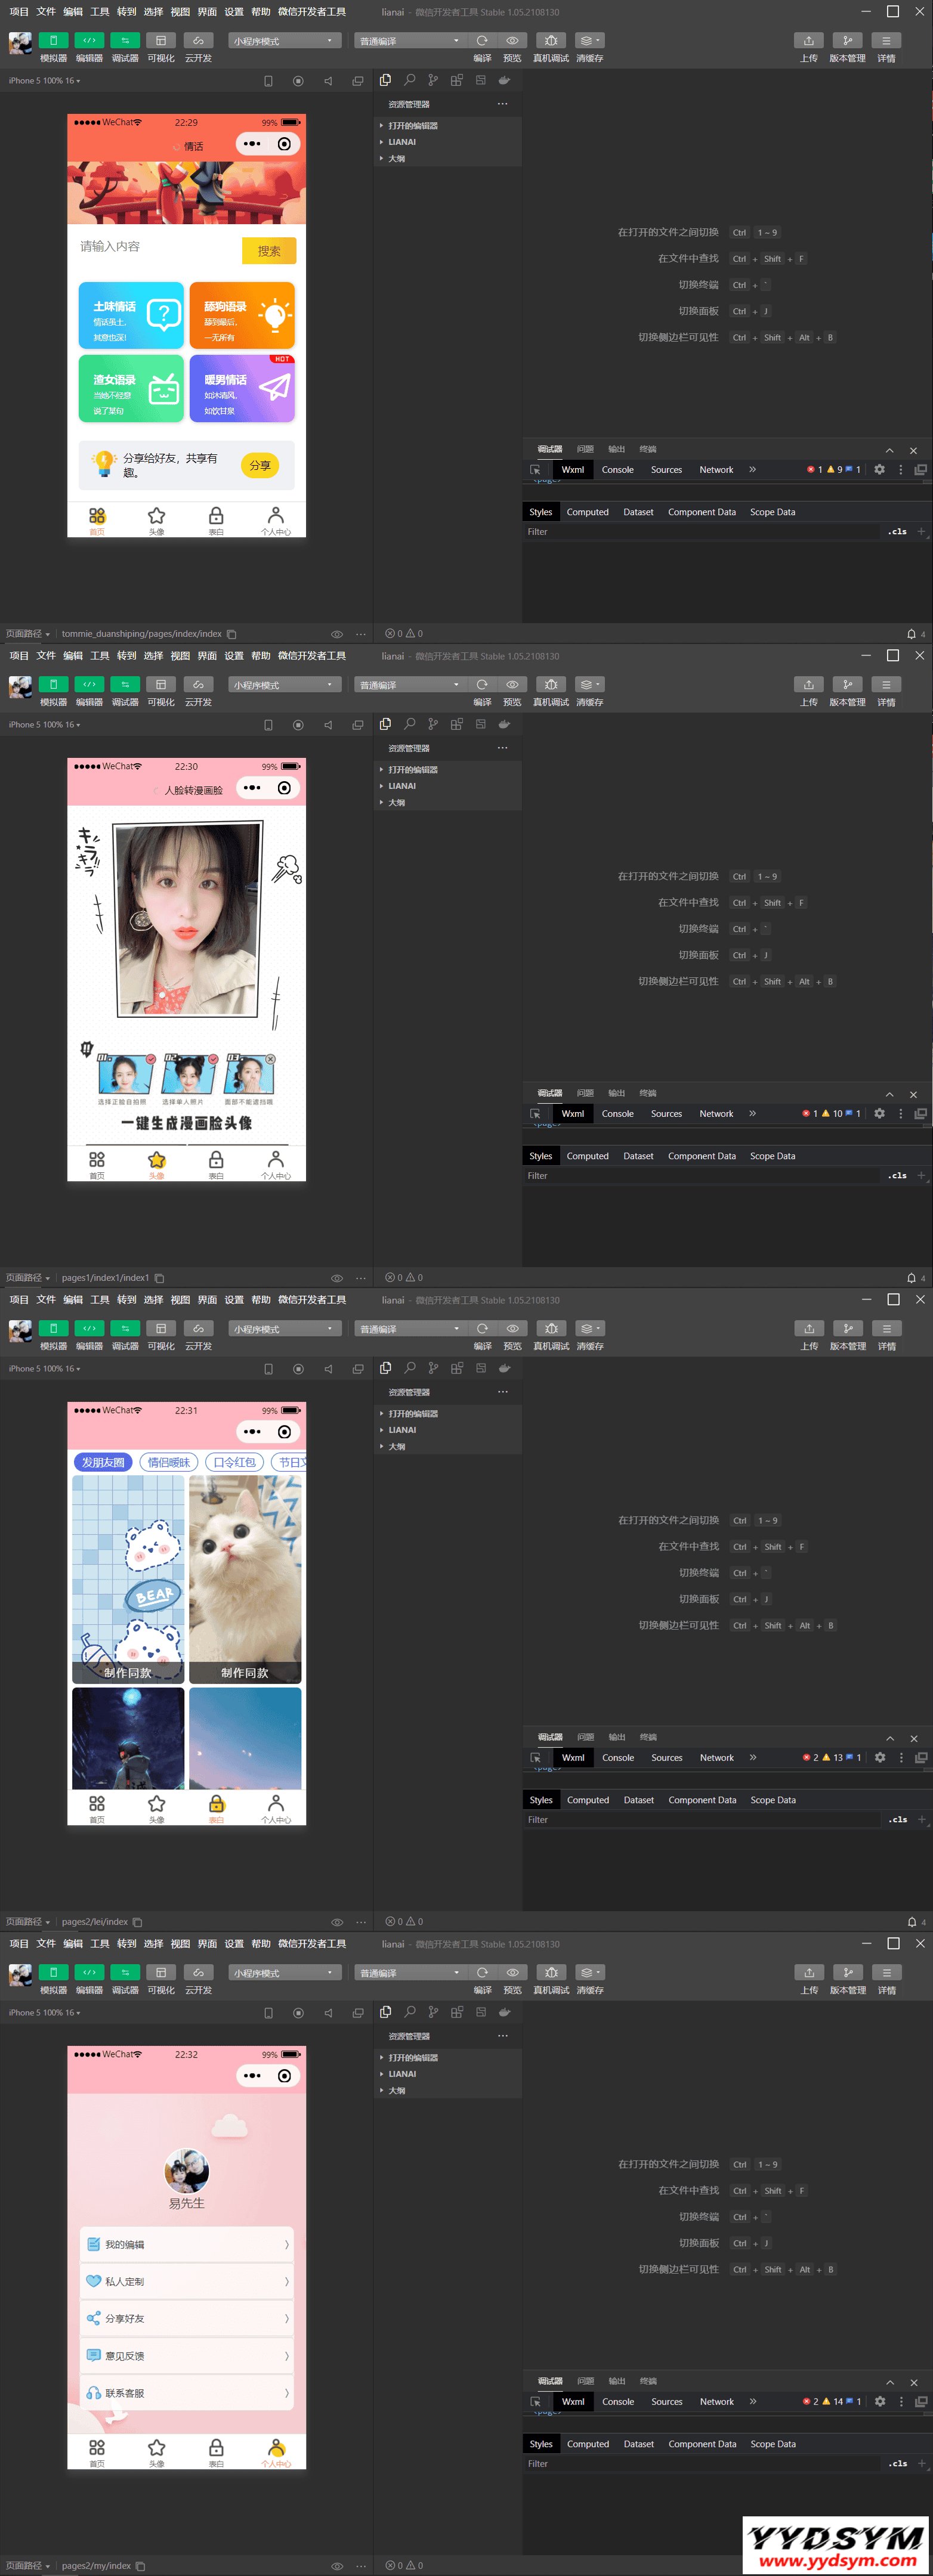Click the Docker whale icon in pages2/my/index window
933x2576 pixels.
click(x=505, y=2012)
